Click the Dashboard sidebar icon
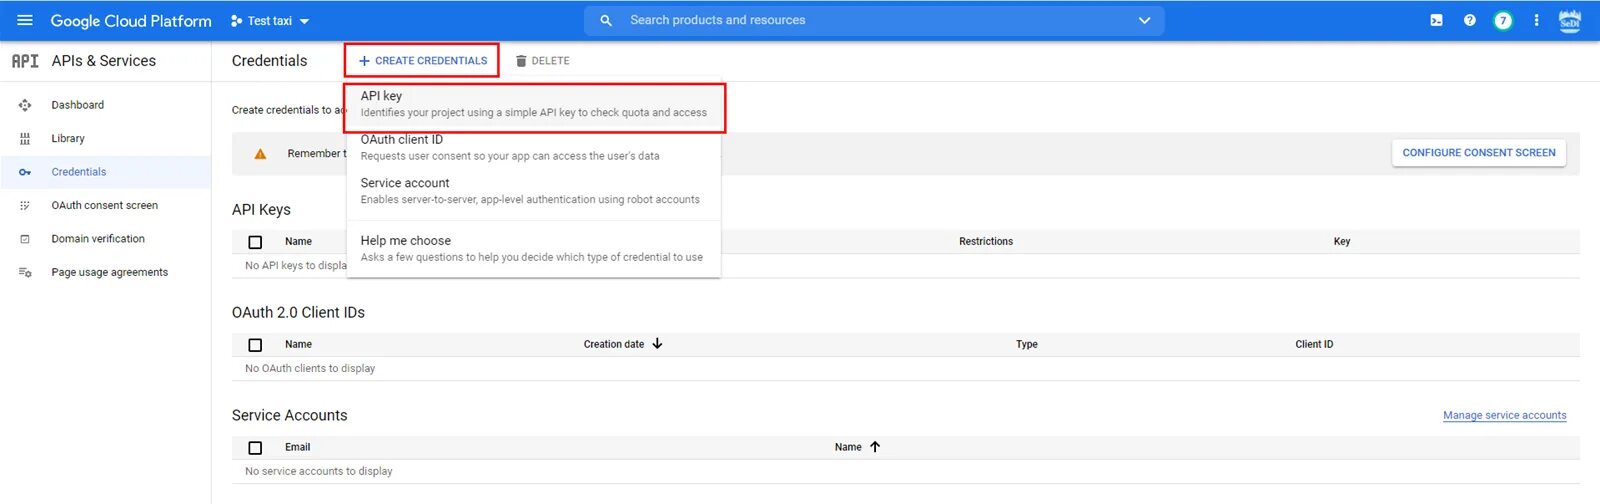 25,105
